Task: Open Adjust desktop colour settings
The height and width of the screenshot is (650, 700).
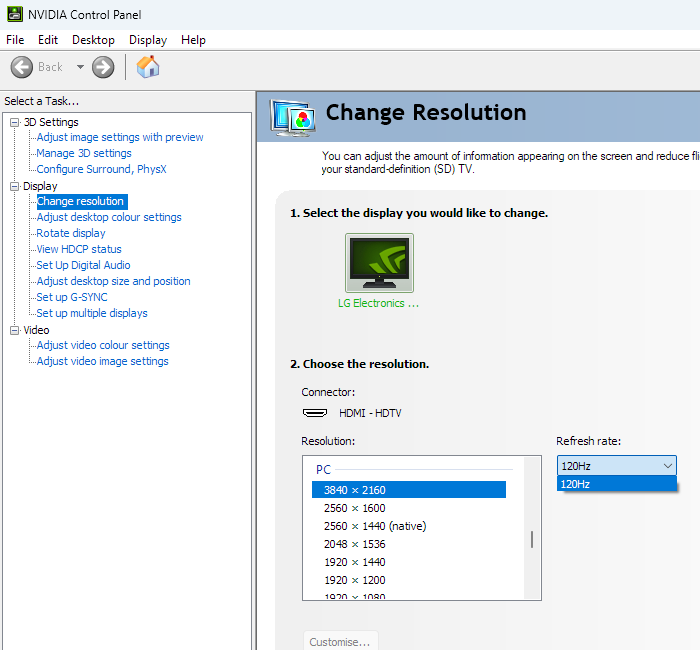Action: [x=109, y=217]
